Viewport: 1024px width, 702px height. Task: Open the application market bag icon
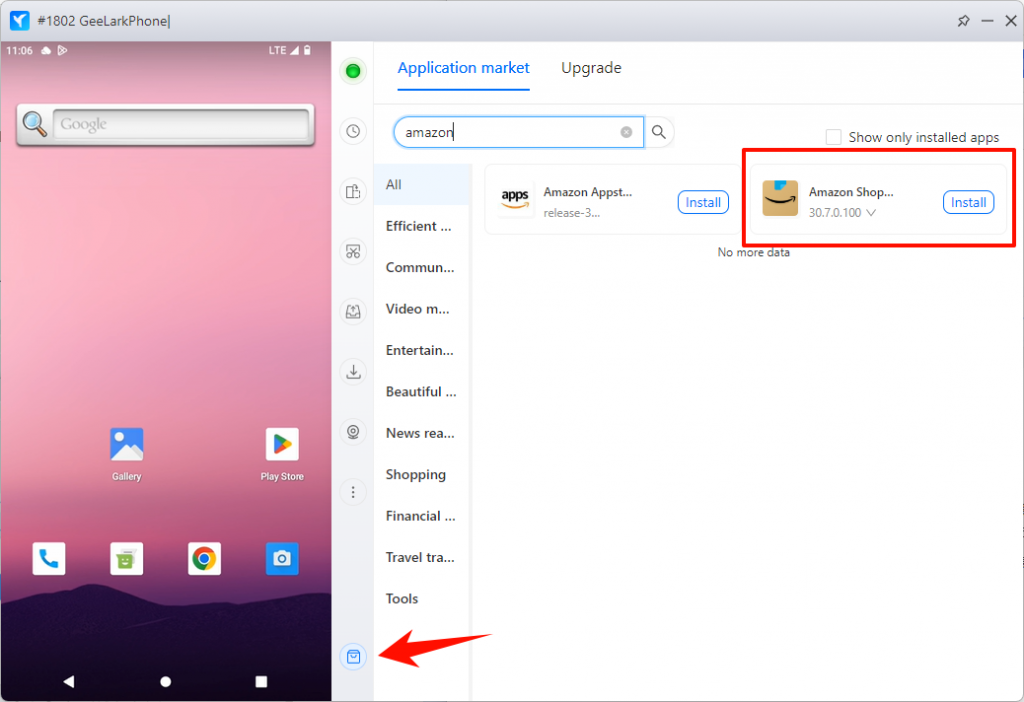(353, 656)
